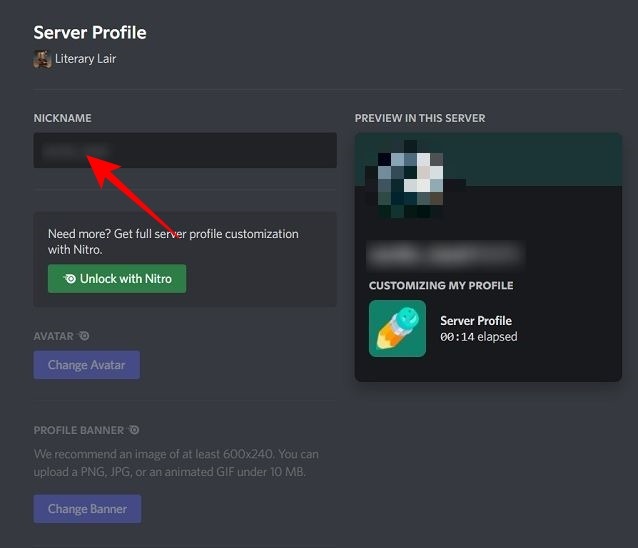The image size is (638, 548).
Task: Click the Nitro icon inside the Unlock button
Action: 70,279
